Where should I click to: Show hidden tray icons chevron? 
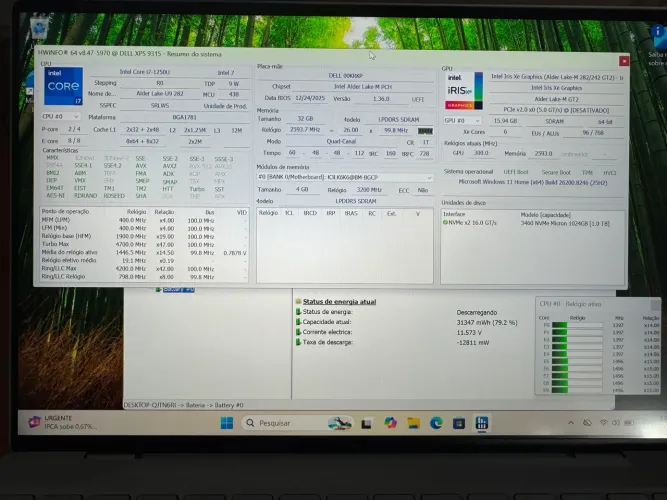(x=571, y=423)
